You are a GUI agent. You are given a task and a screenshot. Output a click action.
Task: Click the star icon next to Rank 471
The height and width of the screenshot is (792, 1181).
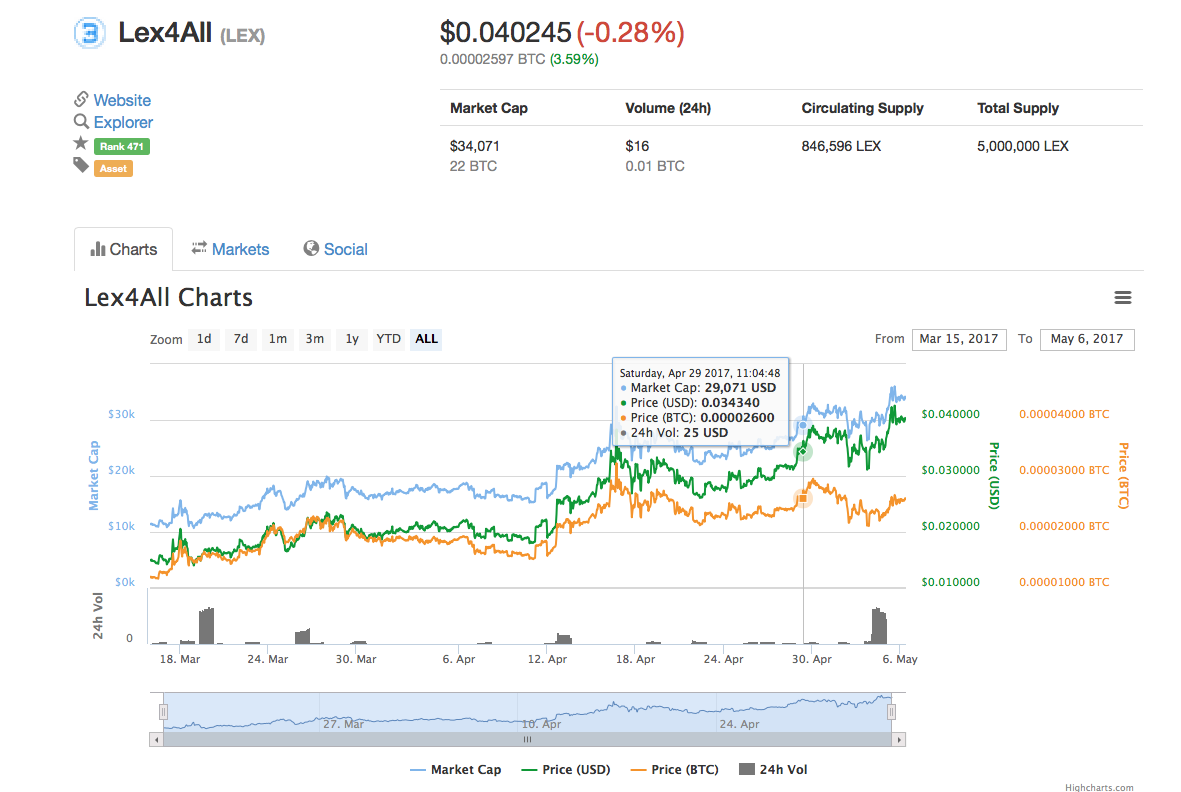(x=81, y=143)
